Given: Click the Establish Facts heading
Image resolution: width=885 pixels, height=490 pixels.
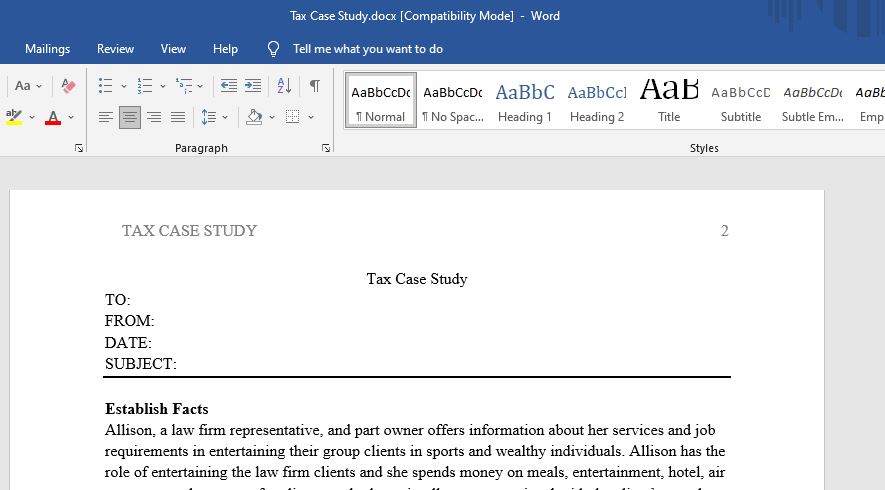Looking at the screenshot, I should 157,409.
